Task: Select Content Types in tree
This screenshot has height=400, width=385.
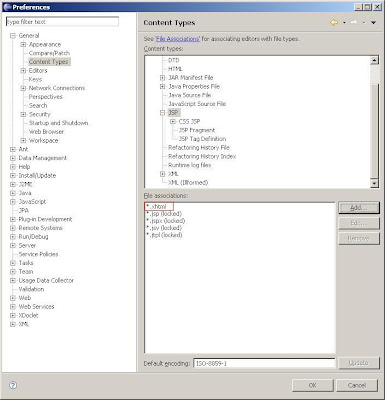Action: [x=49, y=62]
